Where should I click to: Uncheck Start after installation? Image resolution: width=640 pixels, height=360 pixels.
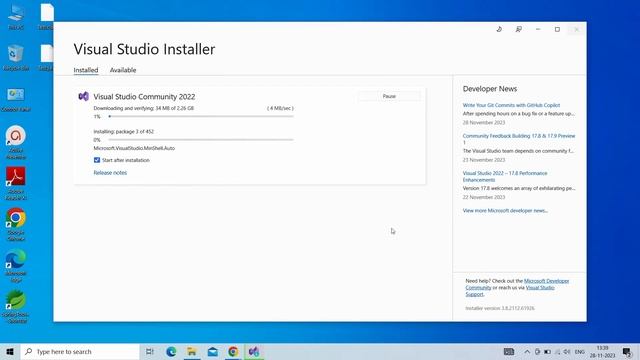click(97, 160)
